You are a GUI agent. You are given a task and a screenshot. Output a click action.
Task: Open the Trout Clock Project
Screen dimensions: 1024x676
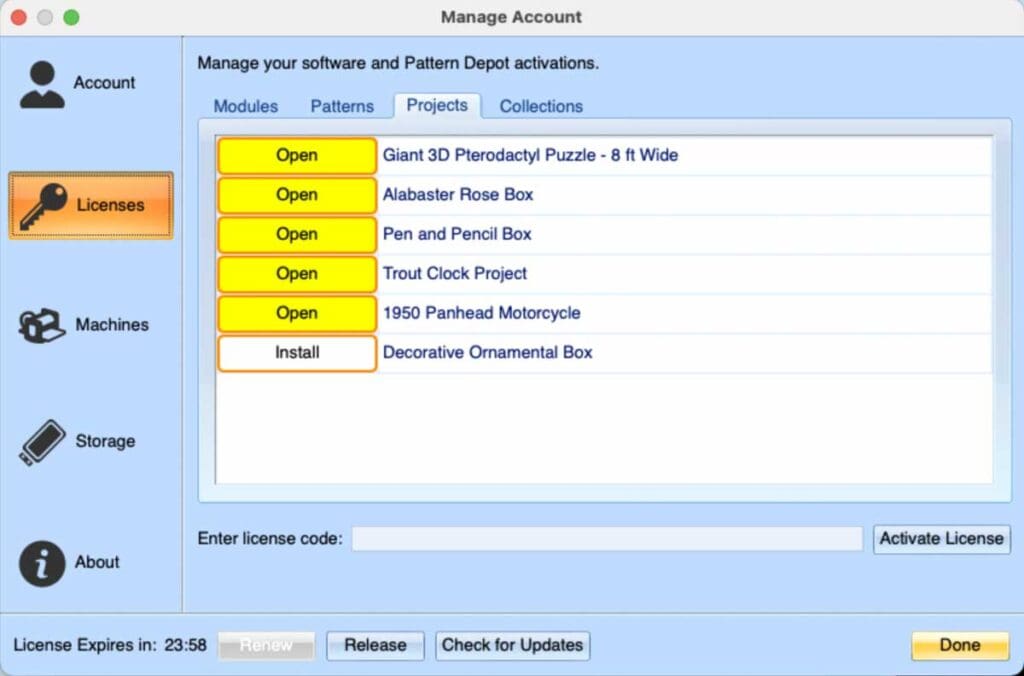297,274
